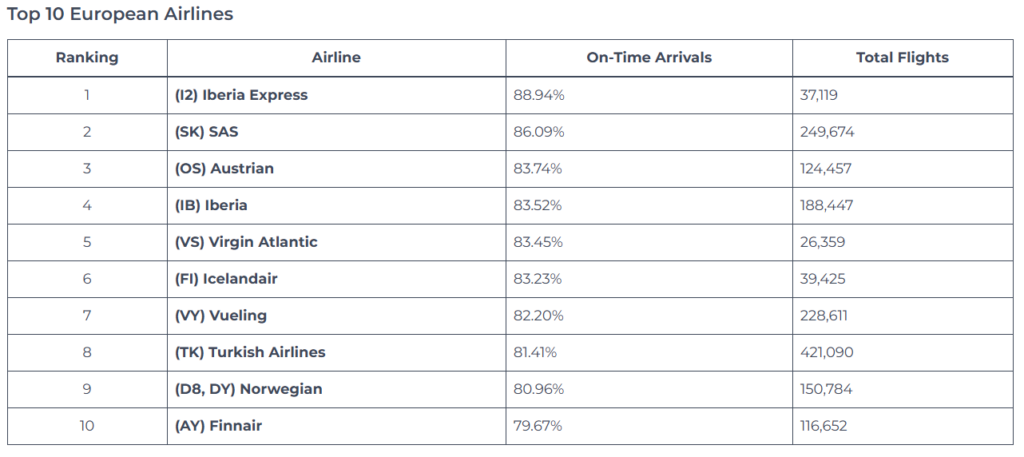Select the On-Time Arrivals column header

pos(649,58)
